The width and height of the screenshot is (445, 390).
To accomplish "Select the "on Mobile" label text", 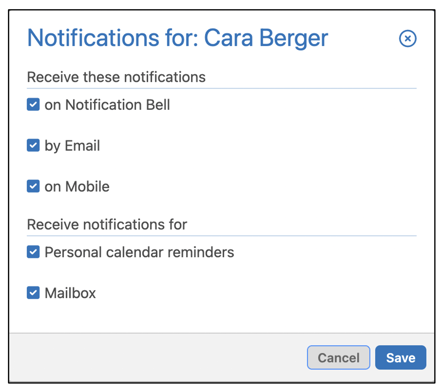I will [x=77, y=187].
